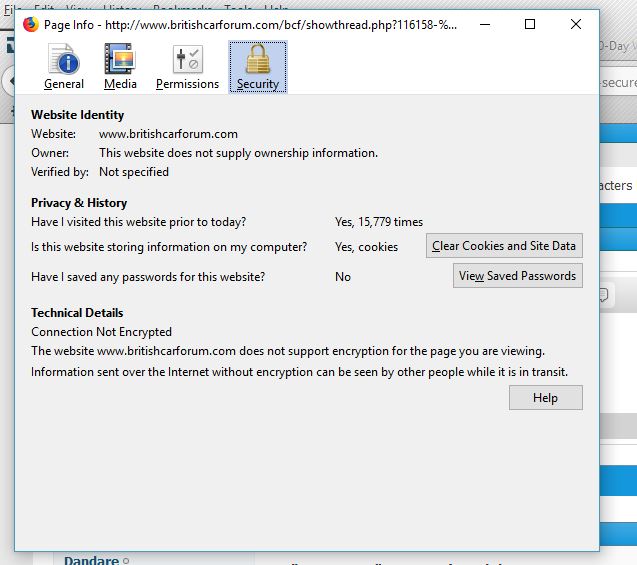Click the Help button
This screenshot has width=637, height=565.
545,398
